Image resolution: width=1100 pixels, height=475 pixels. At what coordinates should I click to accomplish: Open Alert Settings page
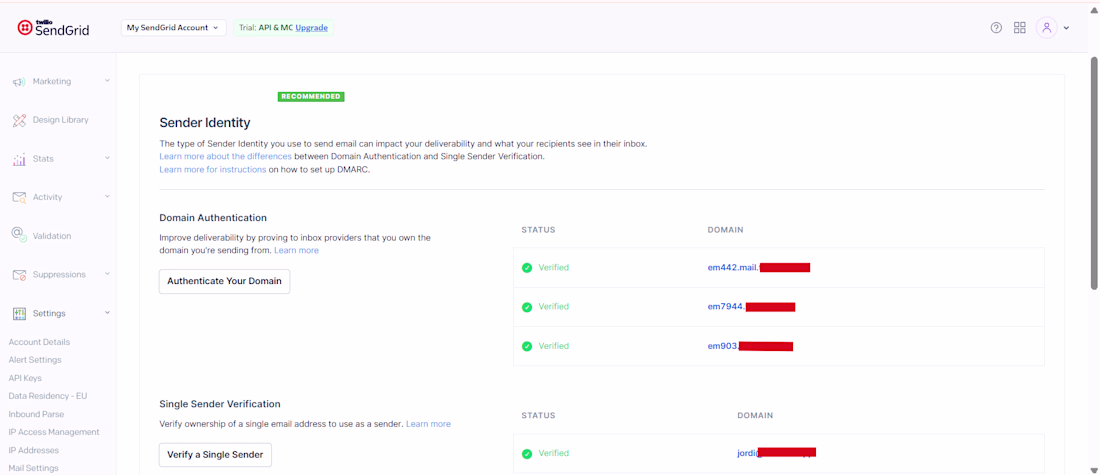coord(35,360)
